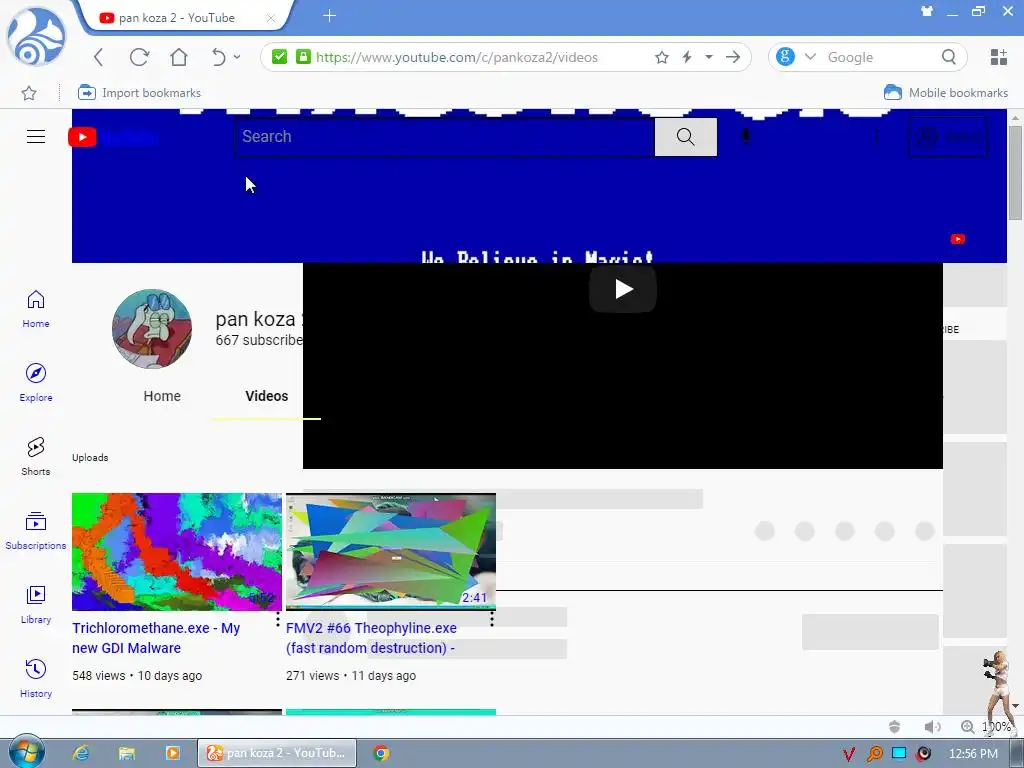Open YouTube sidebar Explore
The image size is (1024, 768).
click(36, 383)
